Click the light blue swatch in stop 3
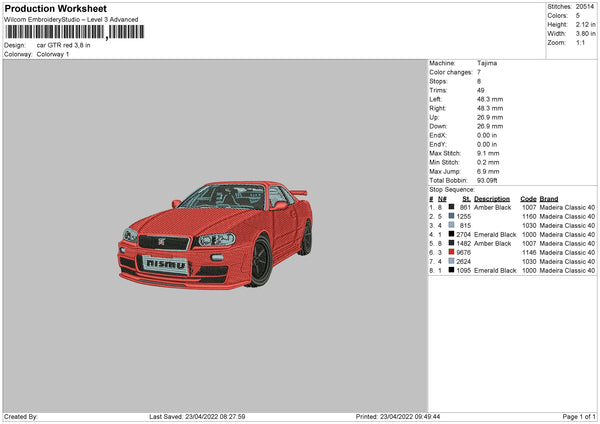 (x=451, y=225)
